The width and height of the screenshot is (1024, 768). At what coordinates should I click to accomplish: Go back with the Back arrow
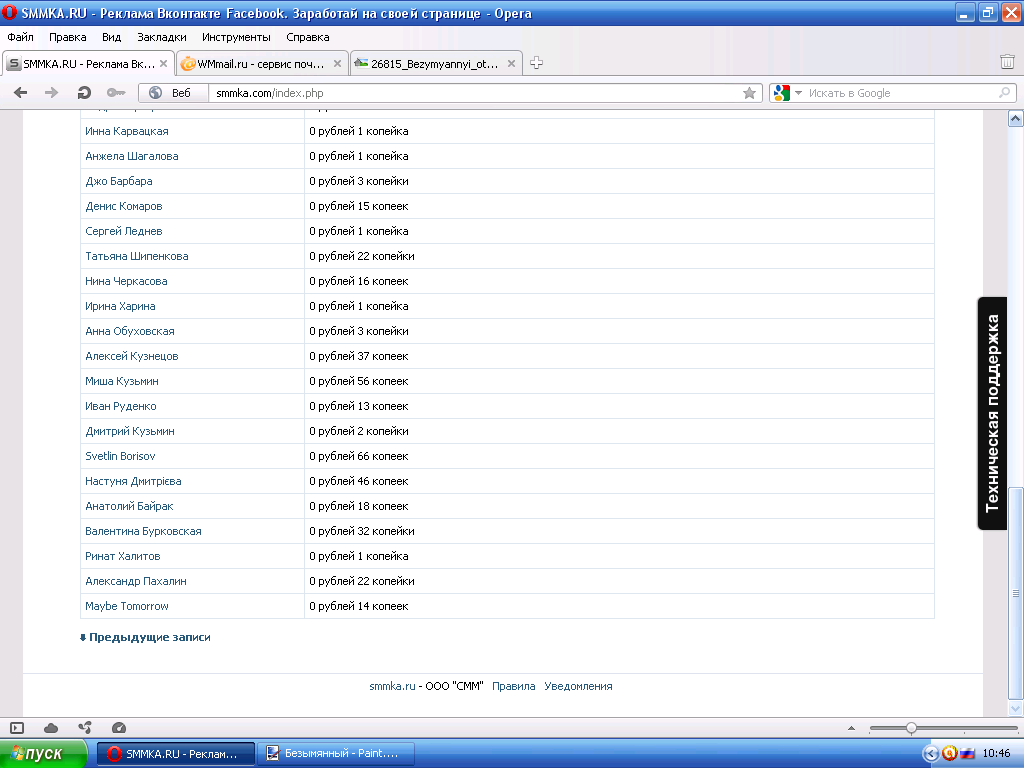[20, 93]
